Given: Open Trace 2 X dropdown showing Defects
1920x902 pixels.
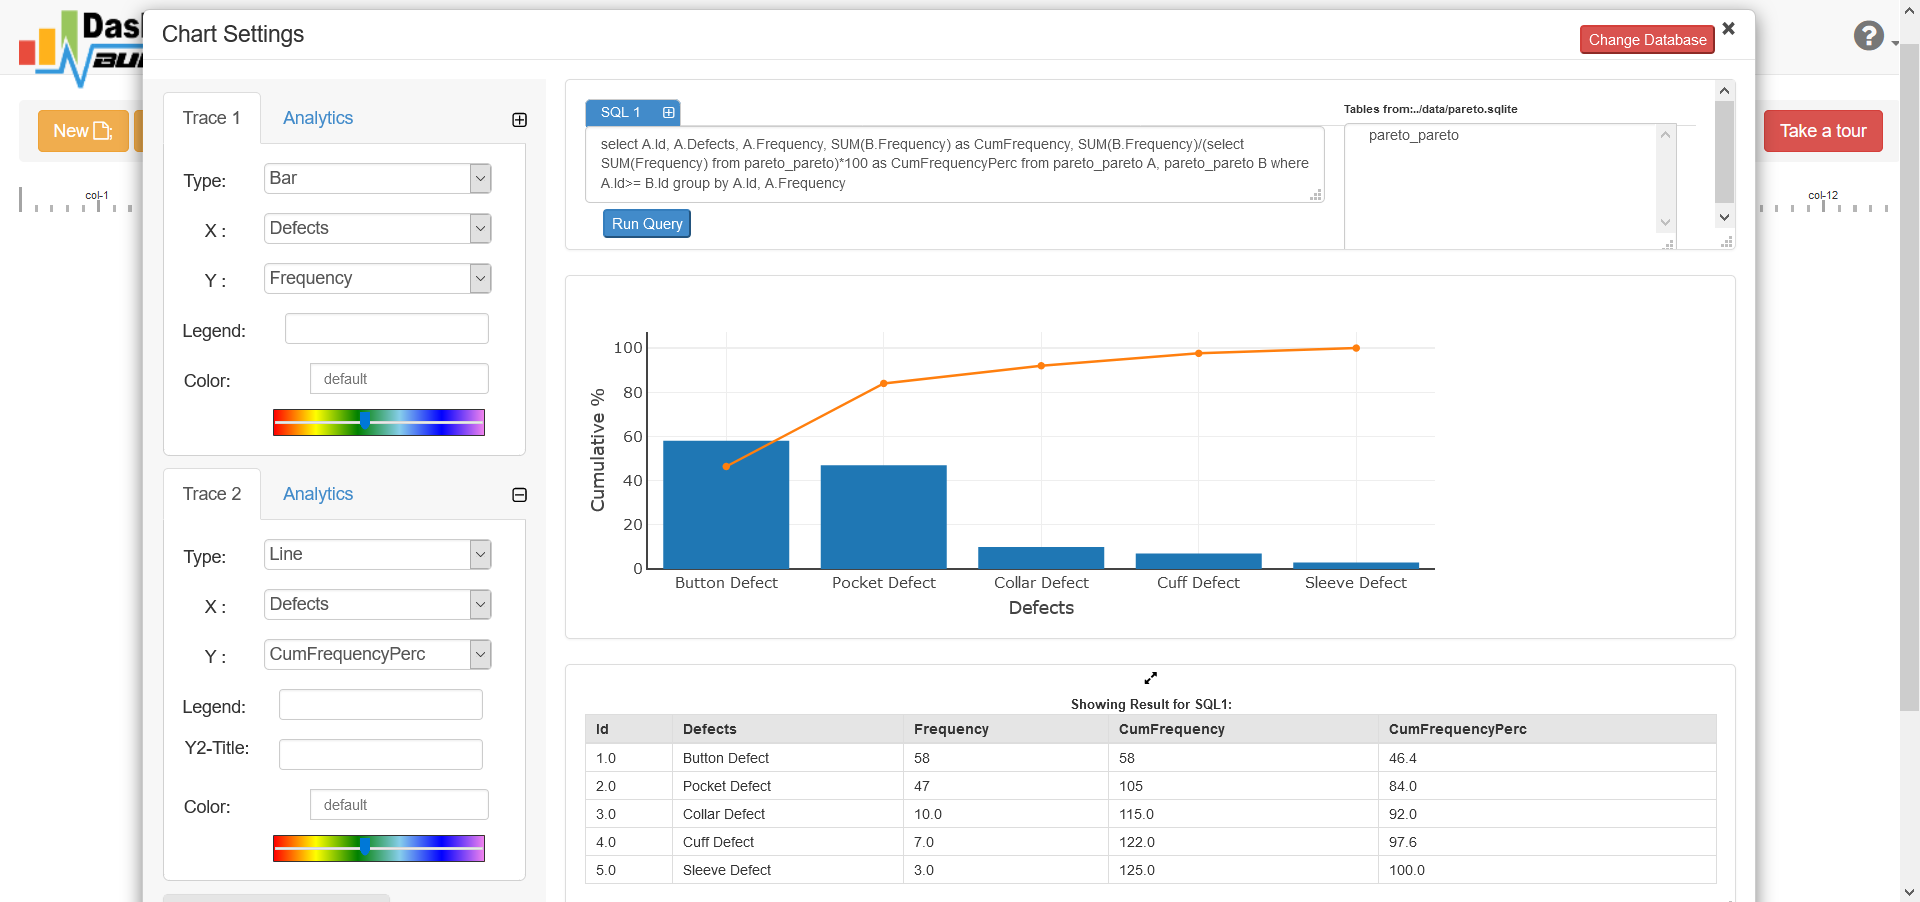Looking at the screenshot, I should 377,604.
